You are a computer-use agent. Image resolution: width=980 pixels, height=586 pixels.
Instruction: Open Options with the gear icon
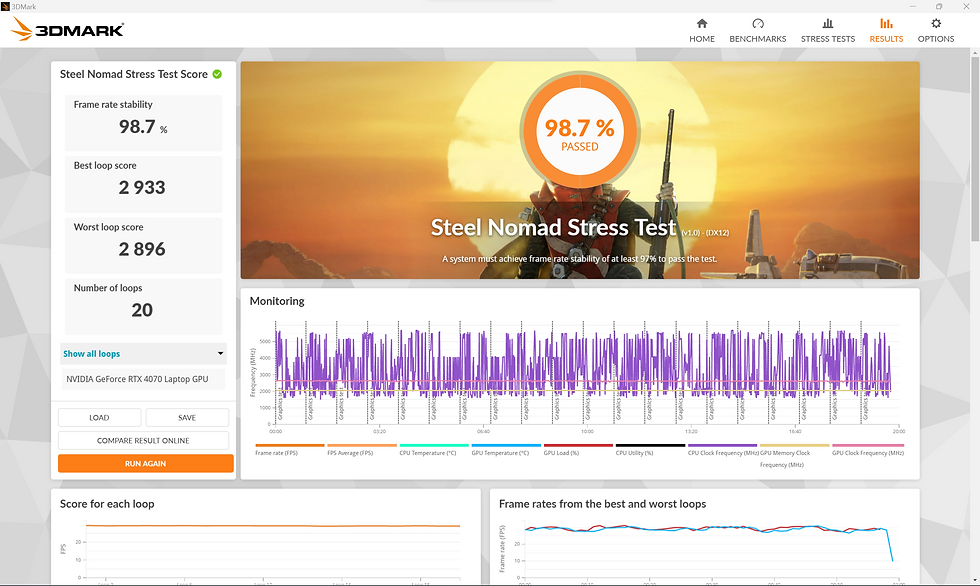(x=936, y=24)
